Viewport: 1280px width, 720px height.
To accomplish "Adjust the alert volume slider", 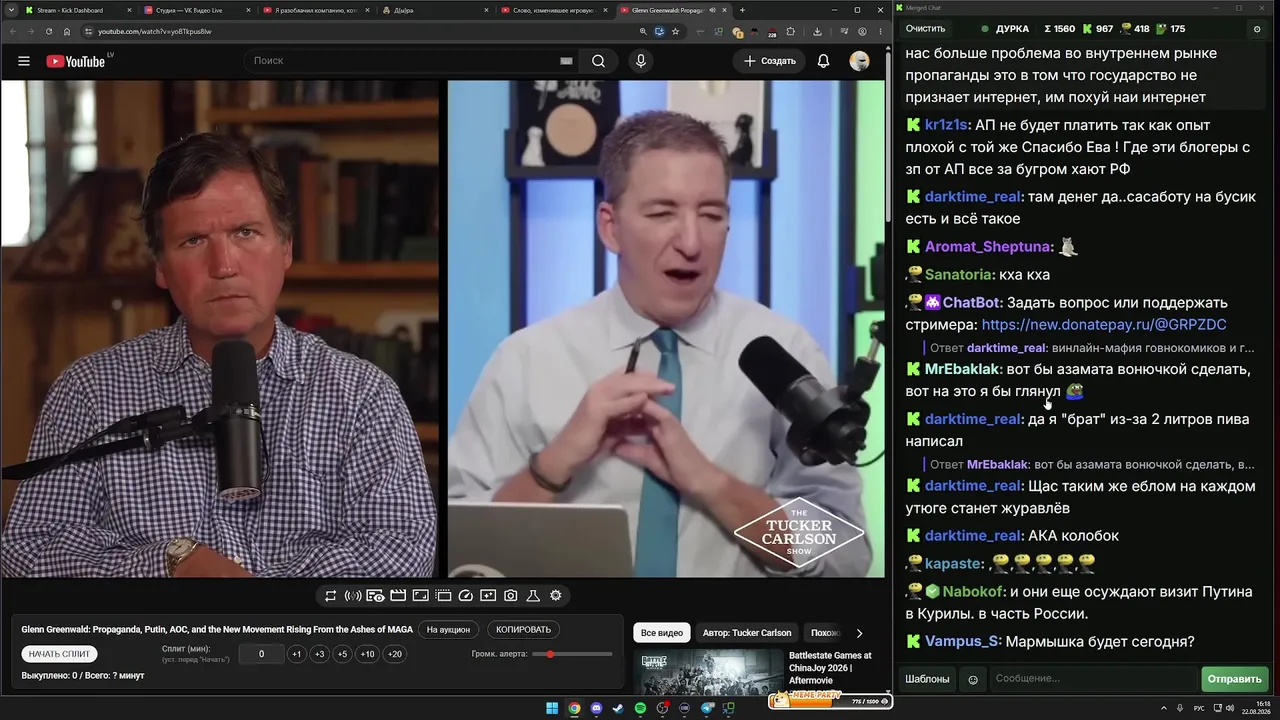I will tap(573, 654).
